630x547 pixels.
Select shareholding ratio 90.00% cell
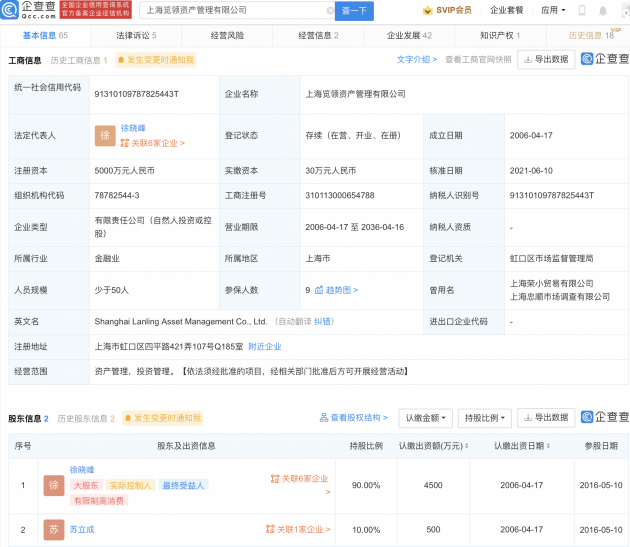pyautogui.click(x=366, y=486)
